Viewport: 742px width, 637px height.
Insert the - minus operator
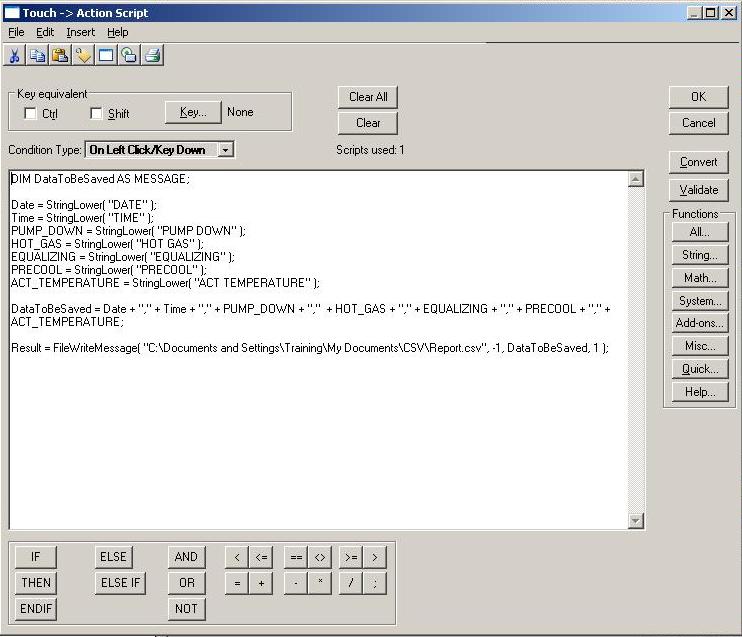pos(296,583)
